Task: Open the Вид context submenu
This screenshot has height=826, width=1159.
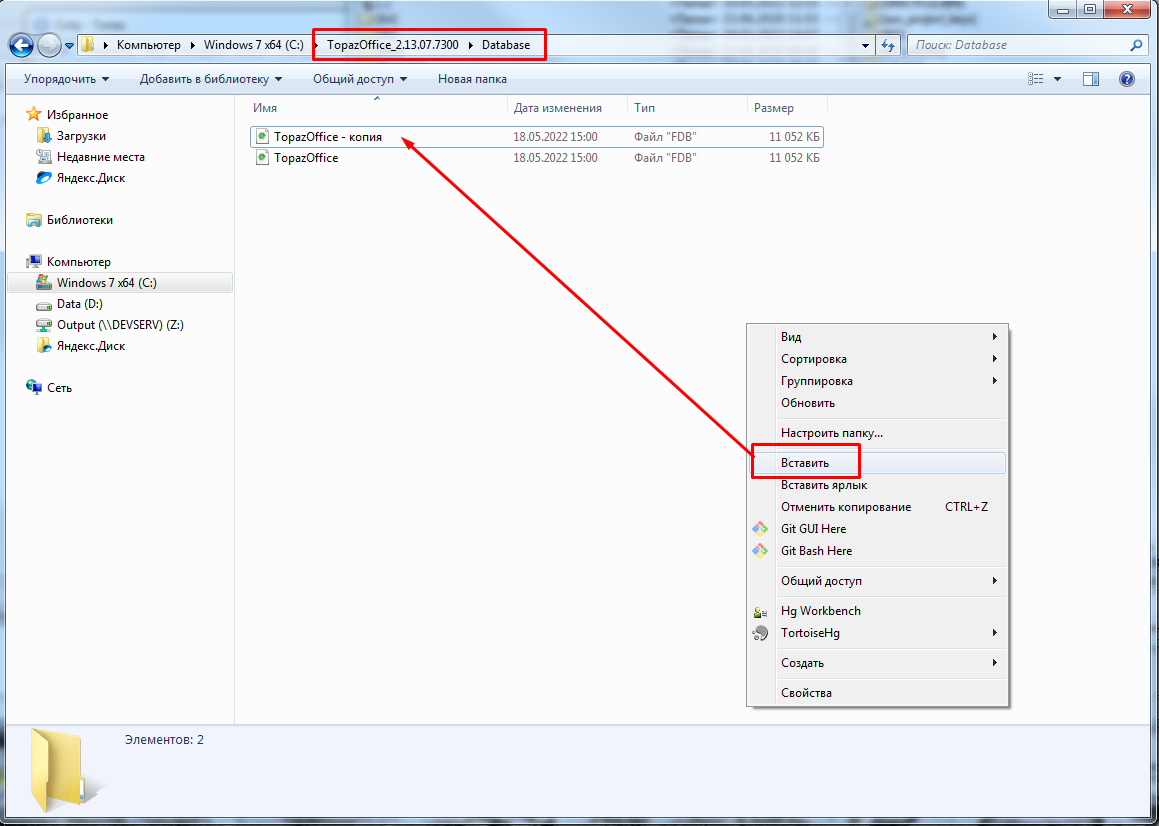Action: point(877,336)
